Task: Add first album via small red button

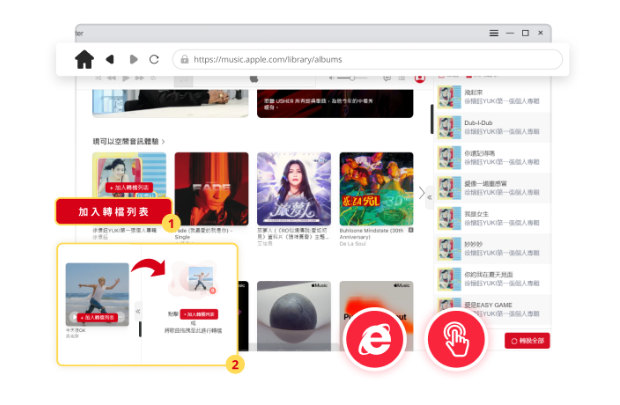Action: [129, 187]
